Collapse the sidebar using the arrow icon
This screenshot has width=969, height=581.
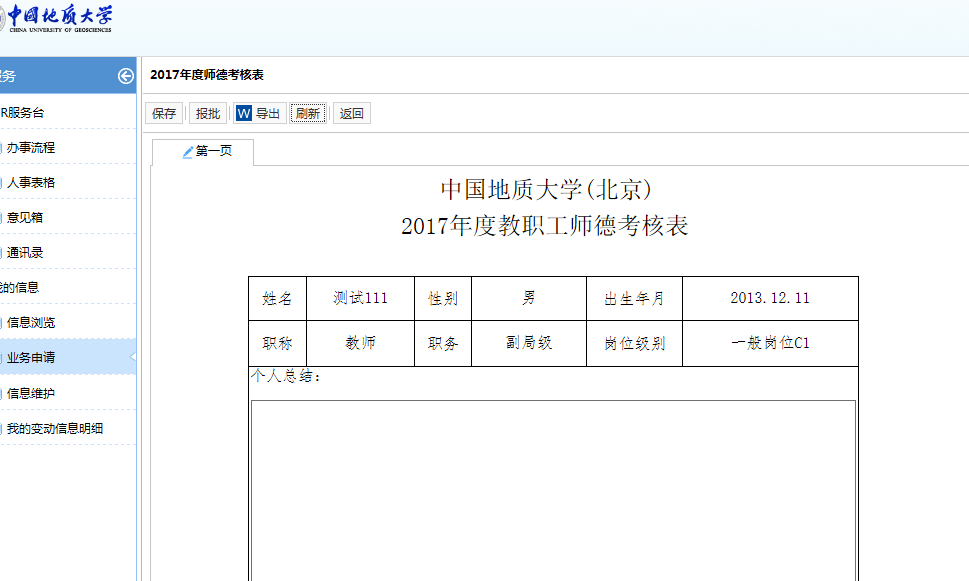(x=125, y=76)
